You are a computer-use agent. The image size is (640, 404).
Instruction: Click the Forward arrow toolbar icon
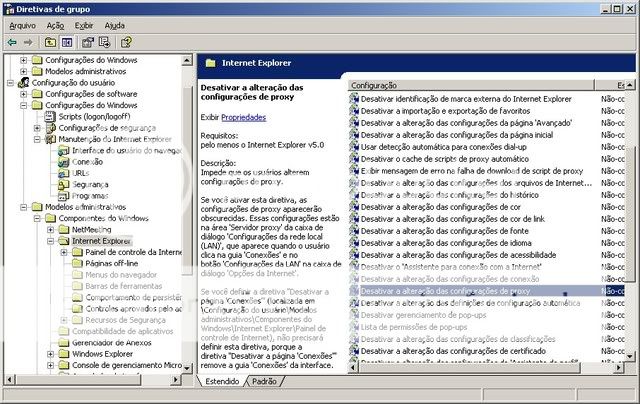click(28, 42)
